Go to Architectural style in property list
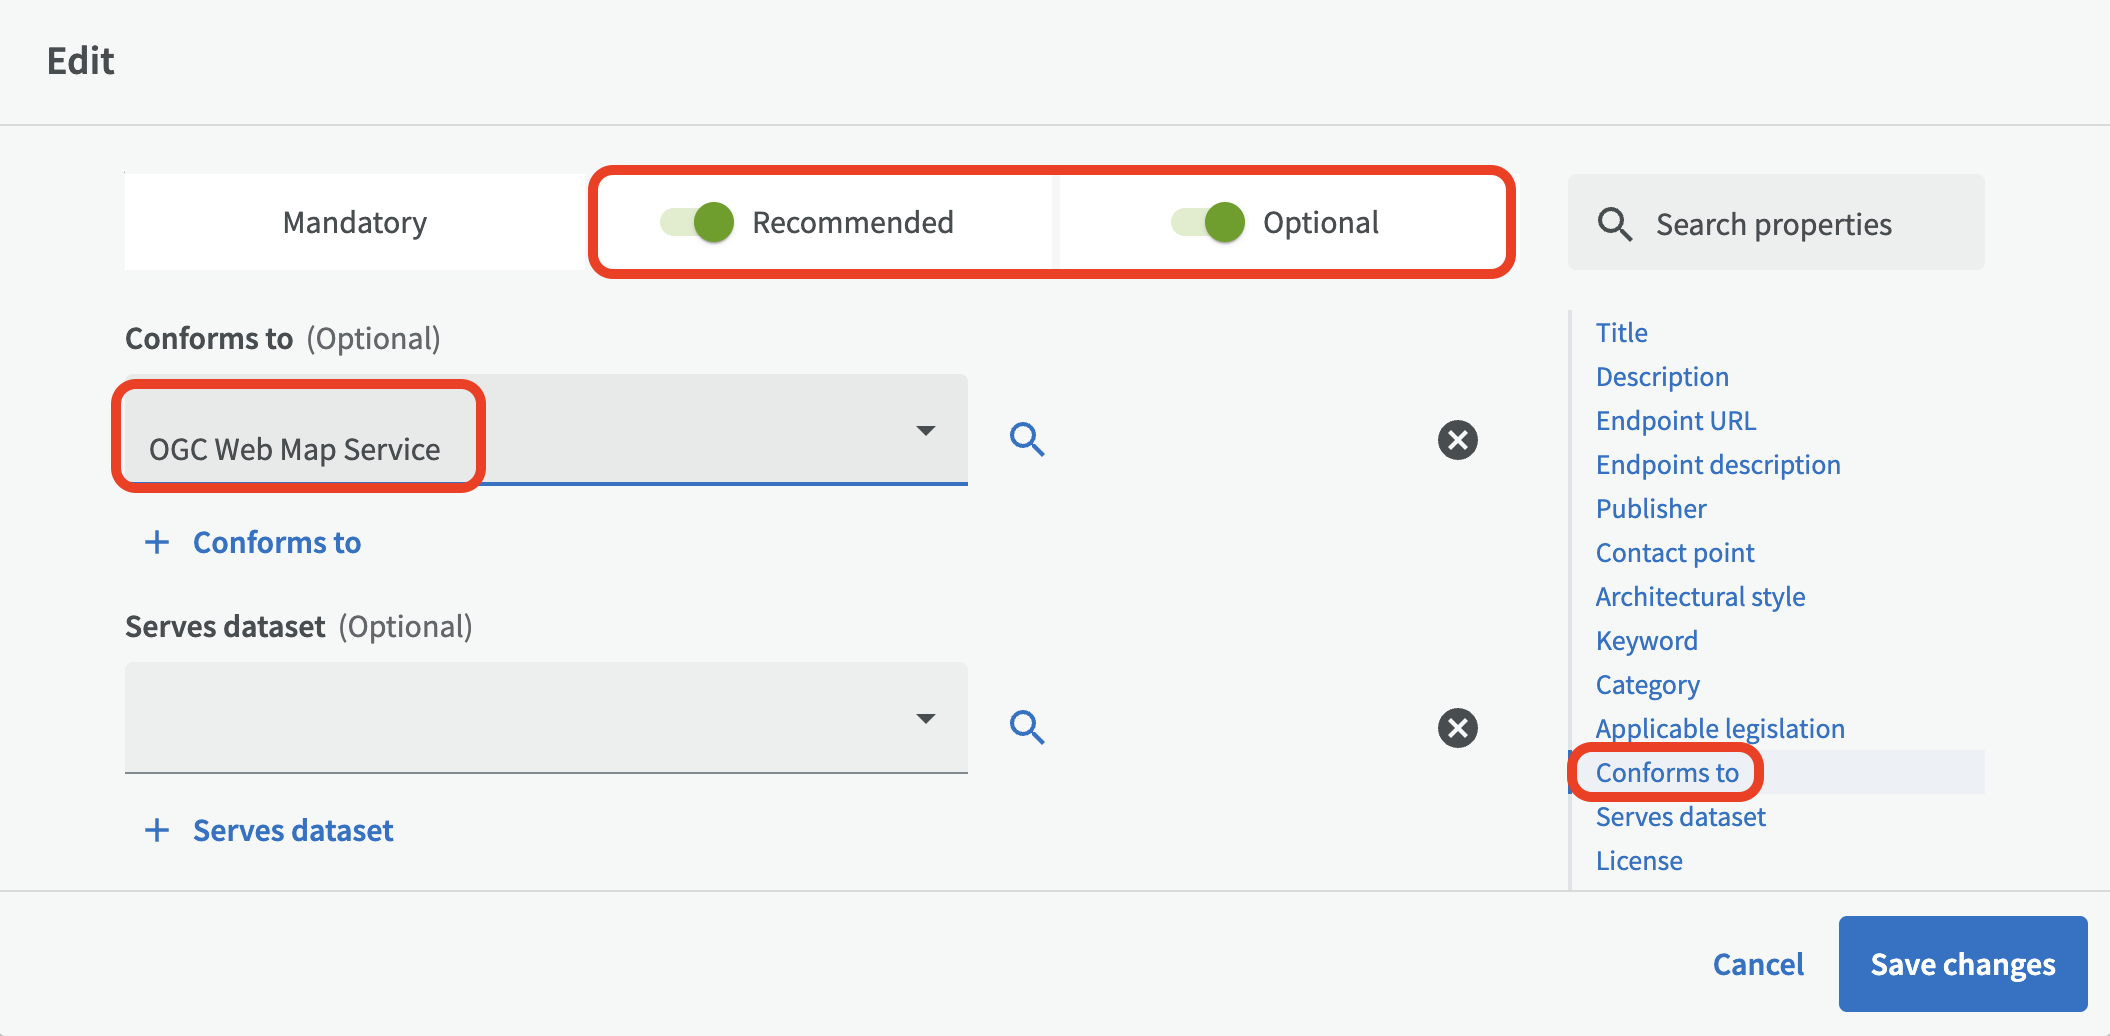Image resolution: width=2110 pixels, height=1036 pixels. tap(1700, 597)
